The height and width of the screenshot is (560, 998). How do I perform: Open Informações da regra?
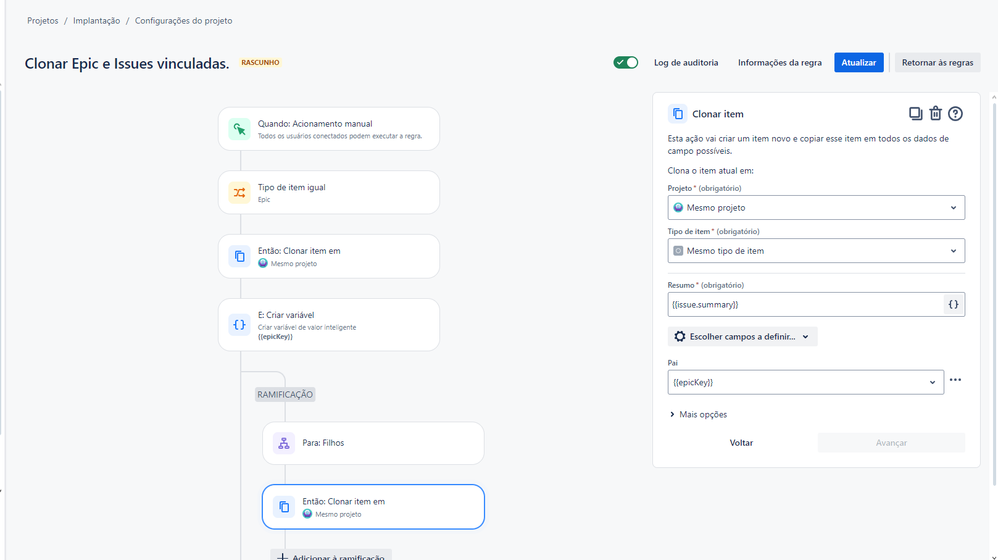(780, 62)
